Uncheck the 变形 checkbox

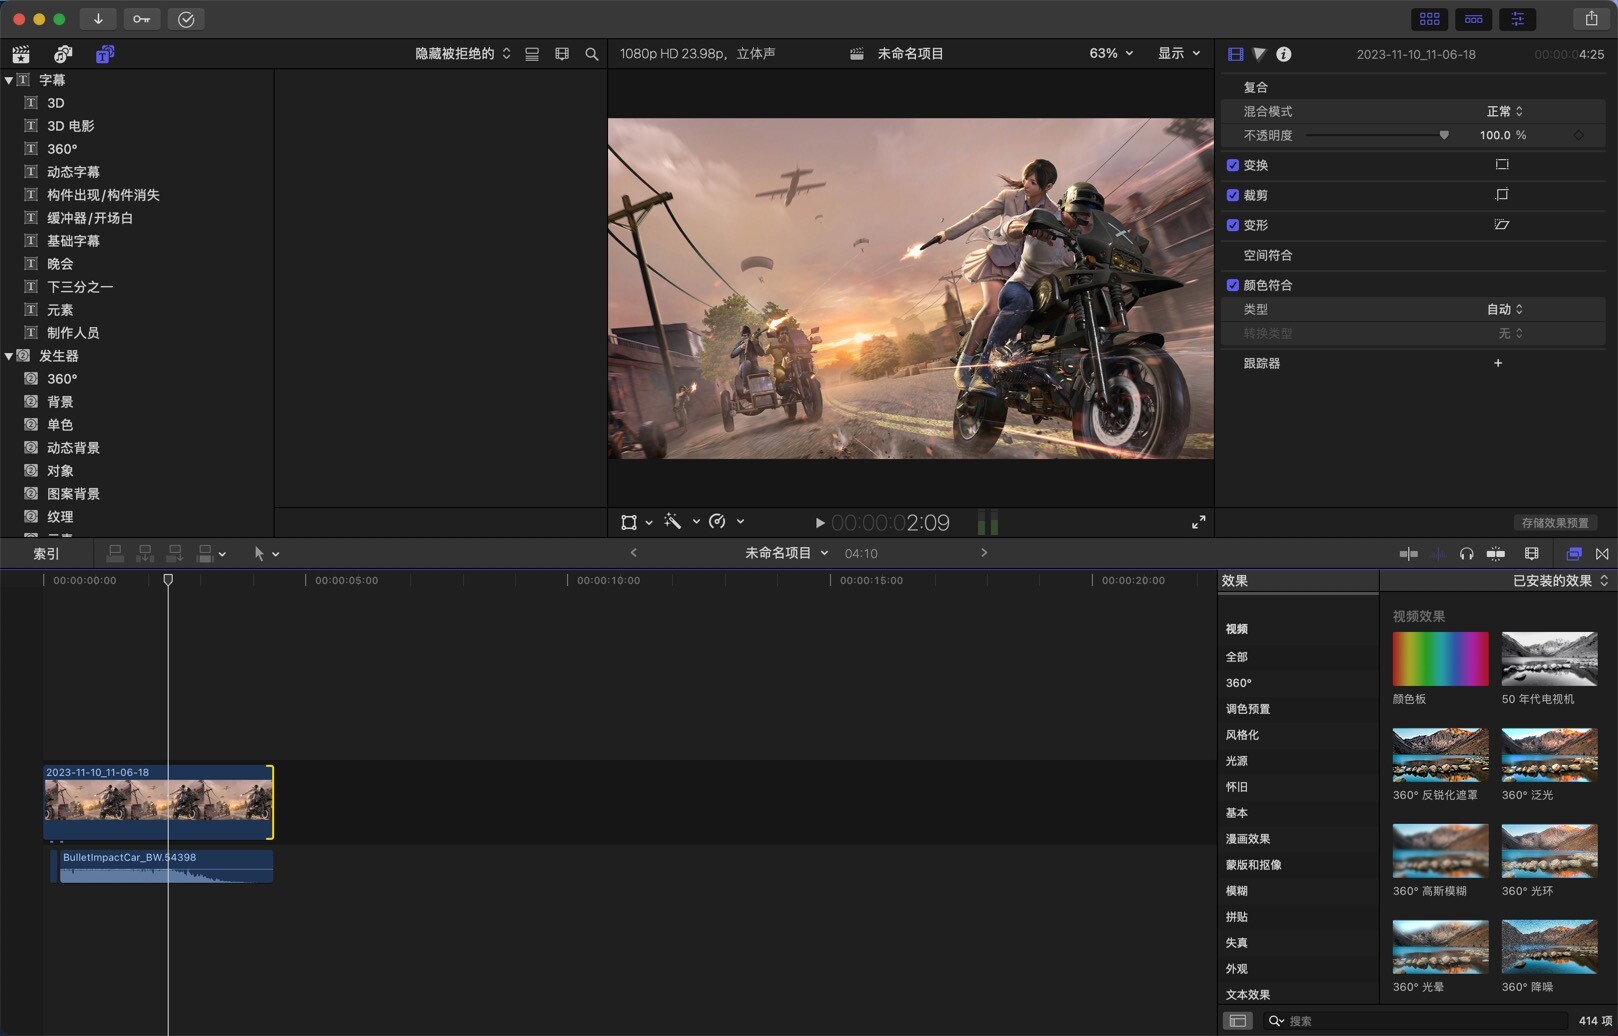coord(1233,225)
